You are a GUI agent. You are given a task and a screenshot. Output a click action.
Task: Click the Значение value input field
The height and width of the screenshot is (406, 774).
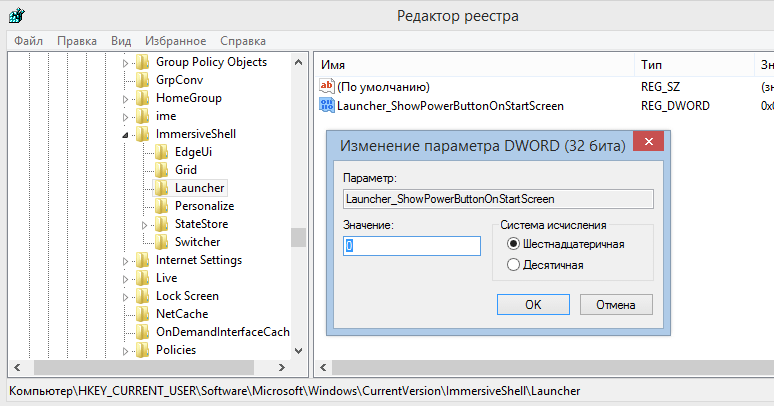coord(411,245)
